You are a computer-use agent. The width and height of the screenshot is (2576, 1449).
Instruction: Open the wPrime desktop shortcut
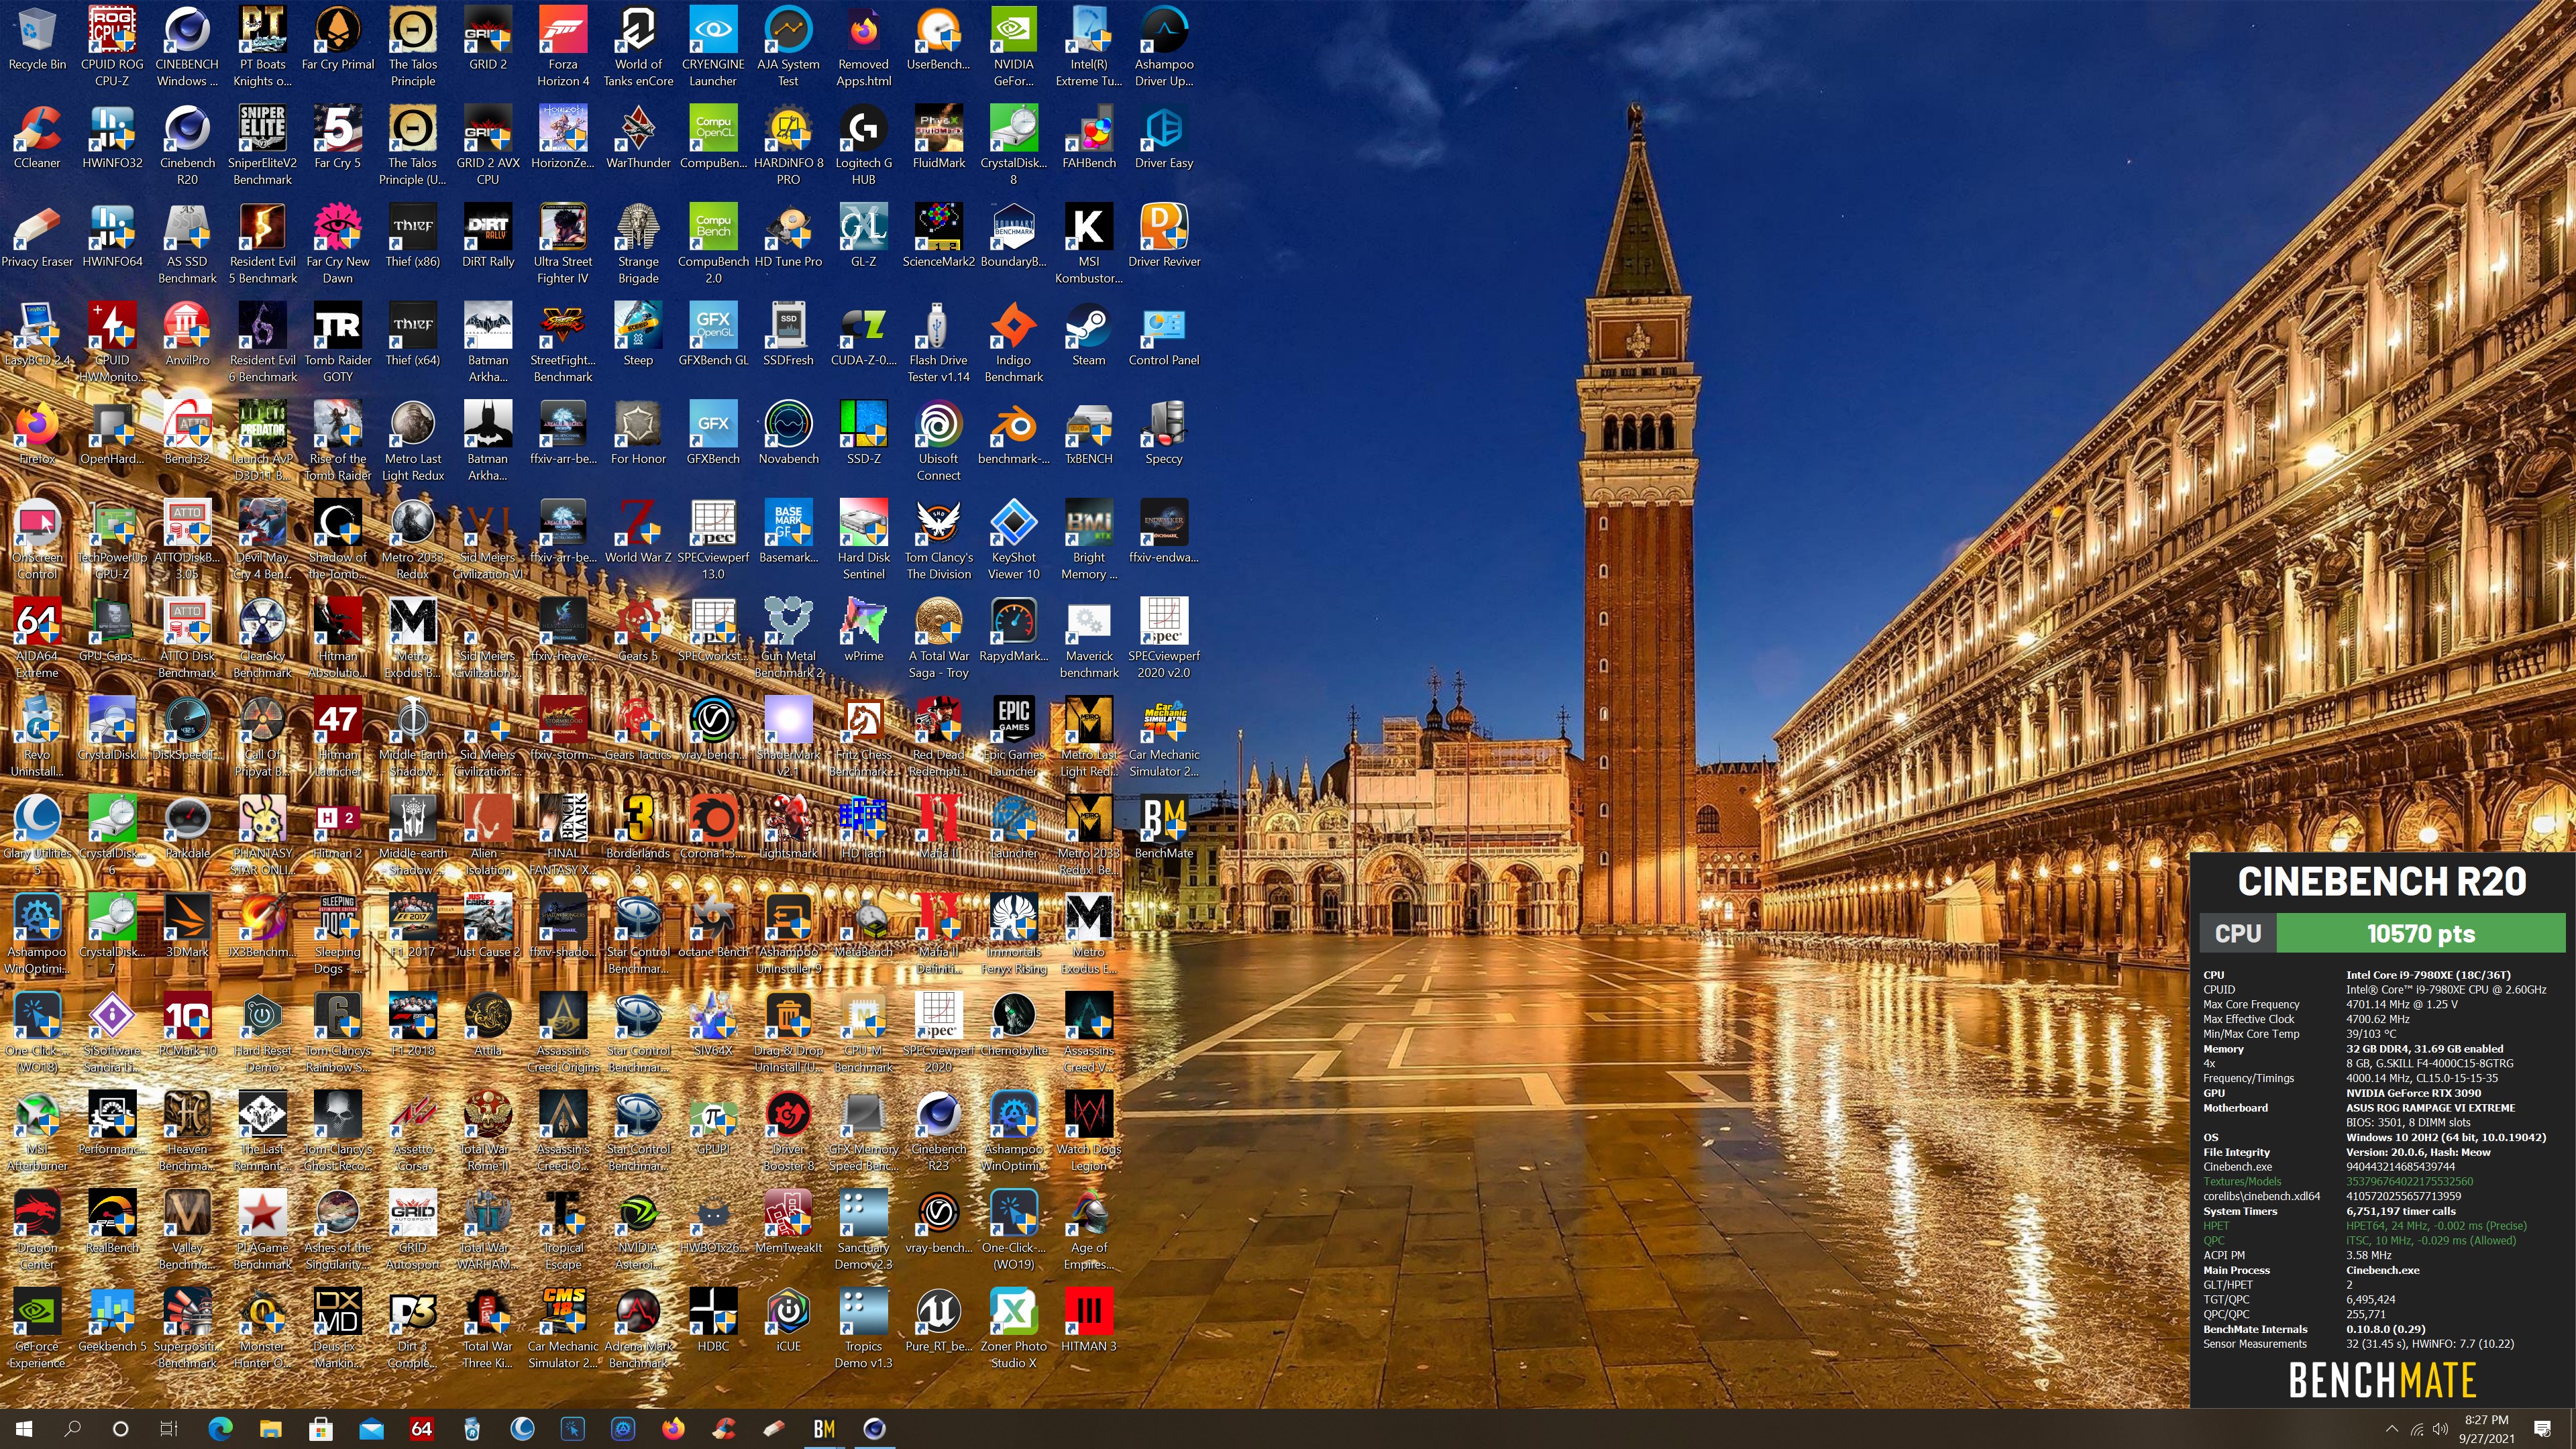(x=863, y=631)
